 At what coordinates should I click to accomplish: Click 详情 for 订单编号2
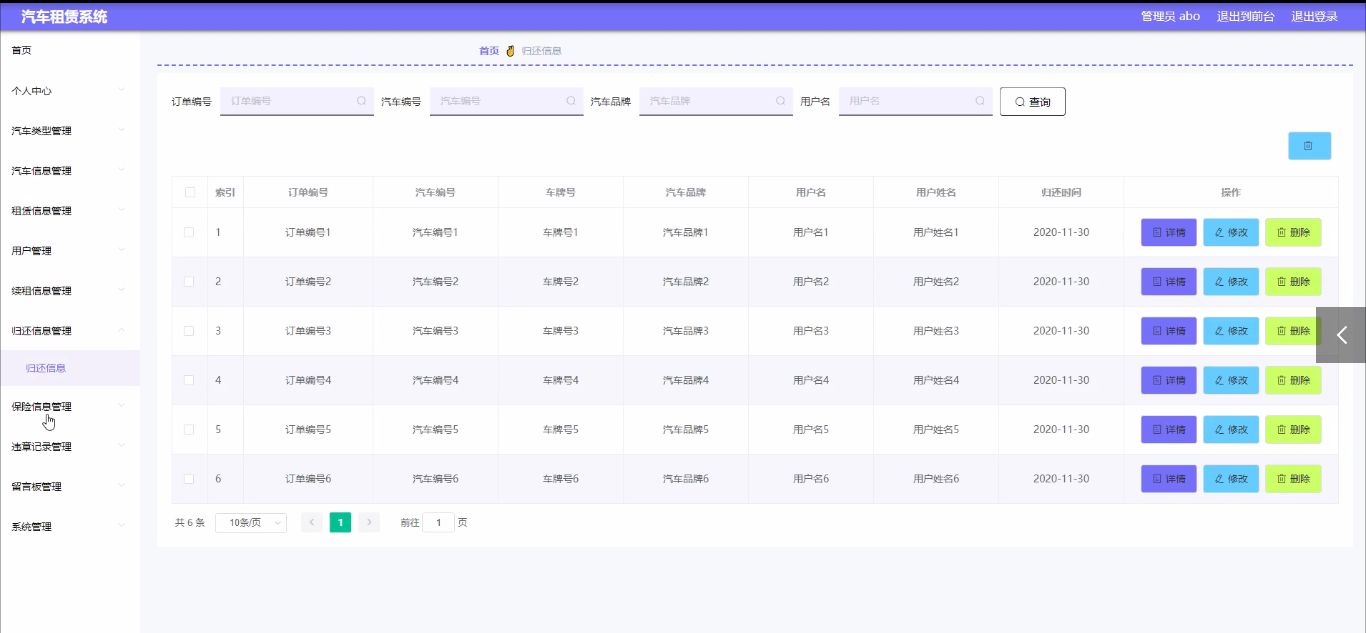tap(1169, 282)
